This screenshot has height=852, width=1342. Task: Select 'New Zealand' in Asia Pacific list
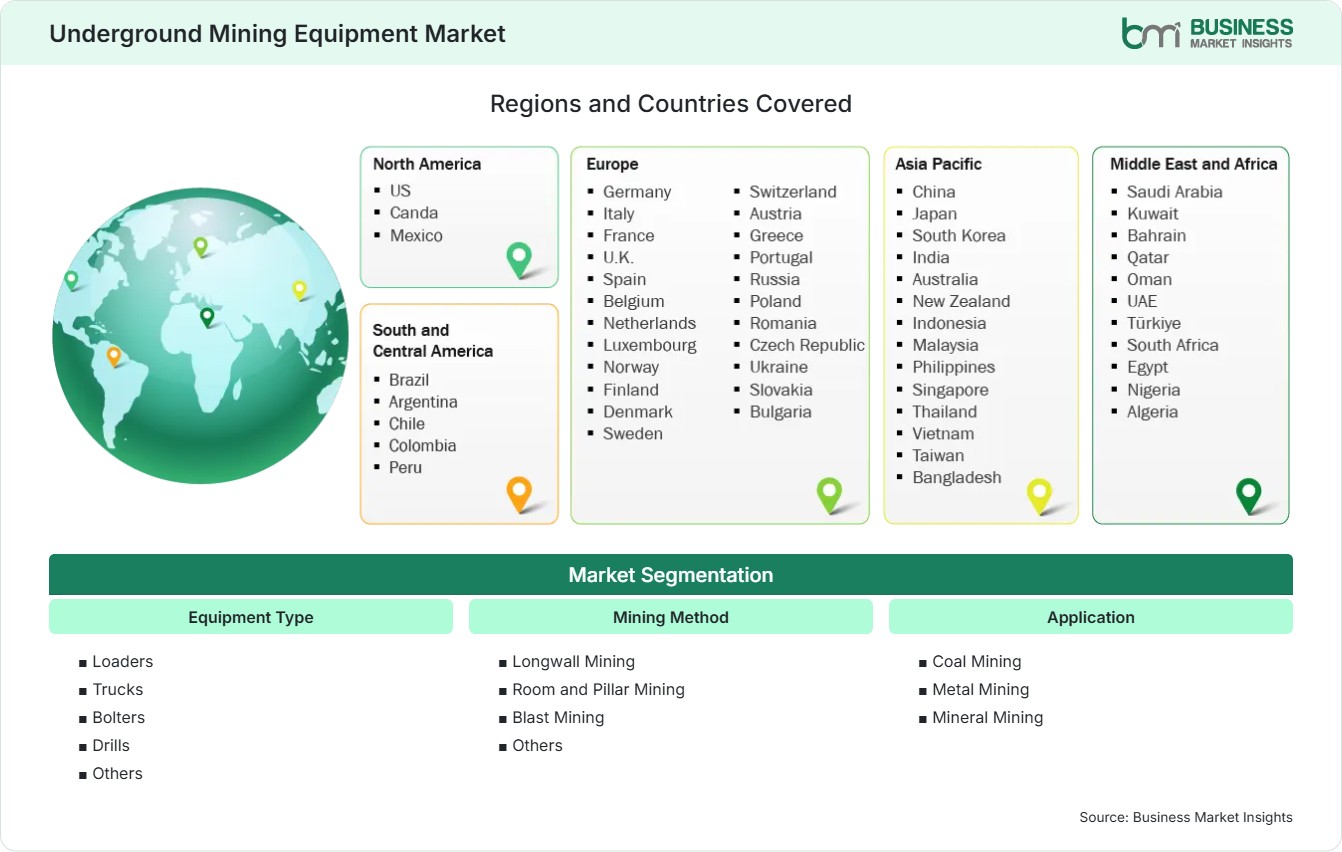961,302
